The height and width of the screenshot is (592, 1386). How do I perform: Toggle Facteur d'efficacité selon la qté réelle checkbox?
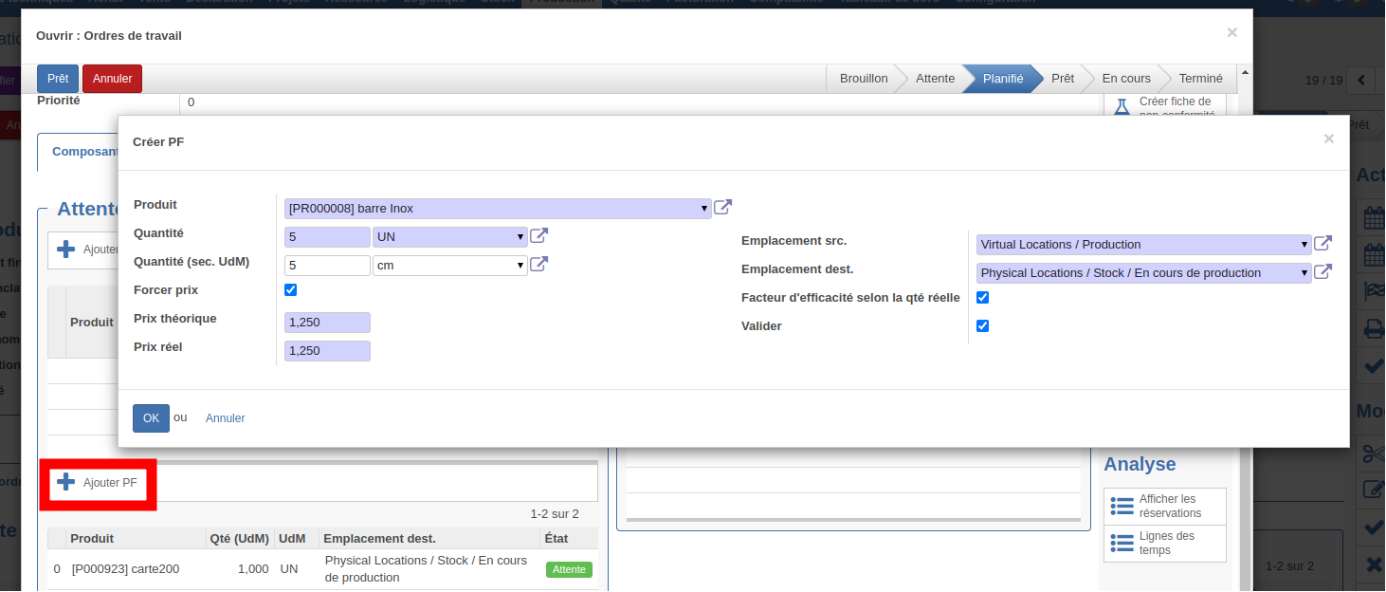(982, 298)
